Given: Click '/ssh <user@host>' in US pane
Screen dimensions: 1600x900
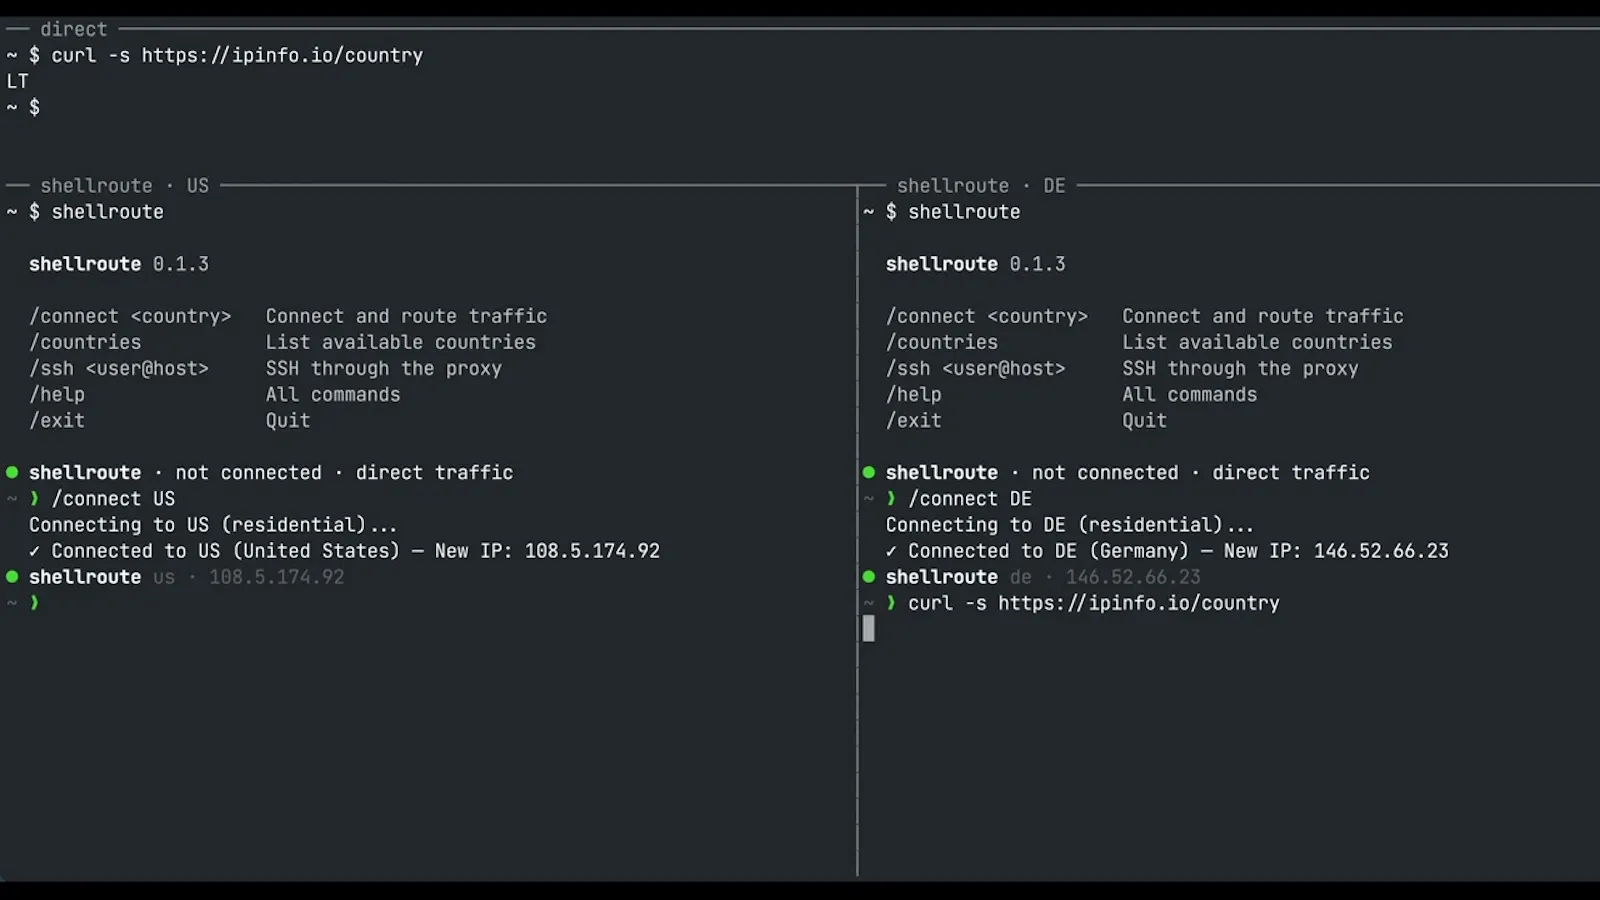Looking at the screenshot, I should pos(119,368).
